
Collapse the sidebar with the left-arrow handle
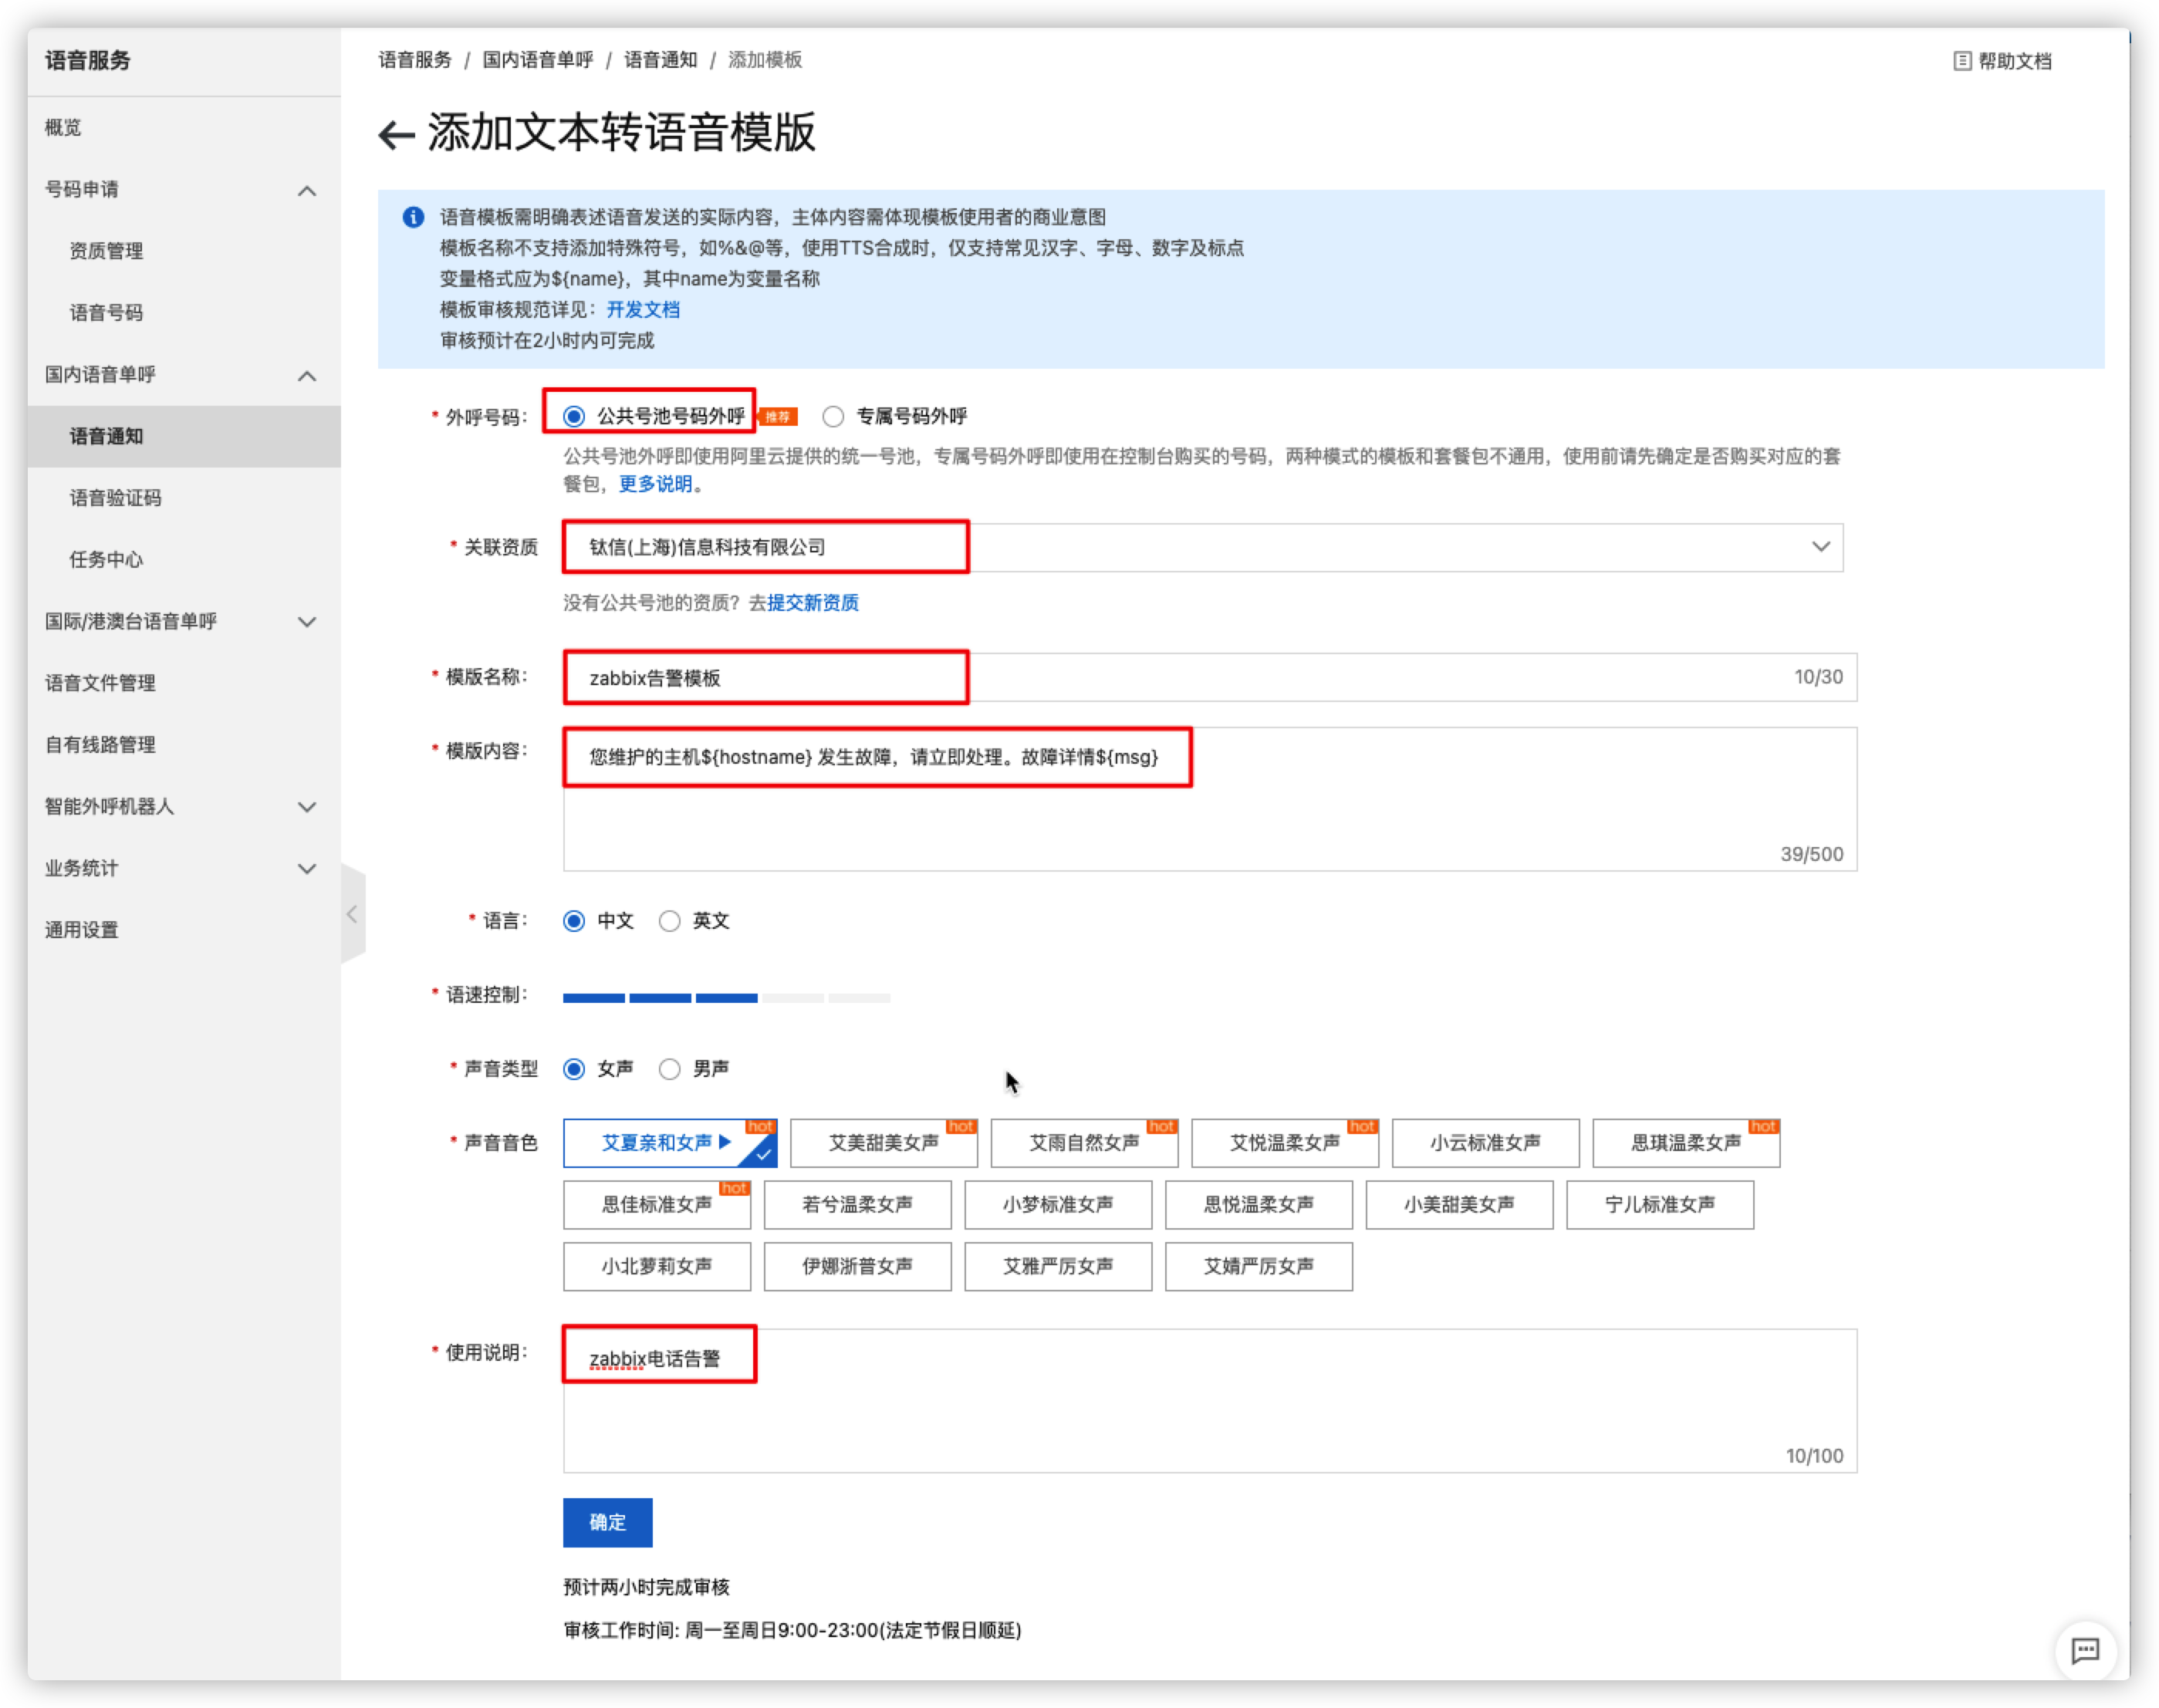click(x=352, y=914)
